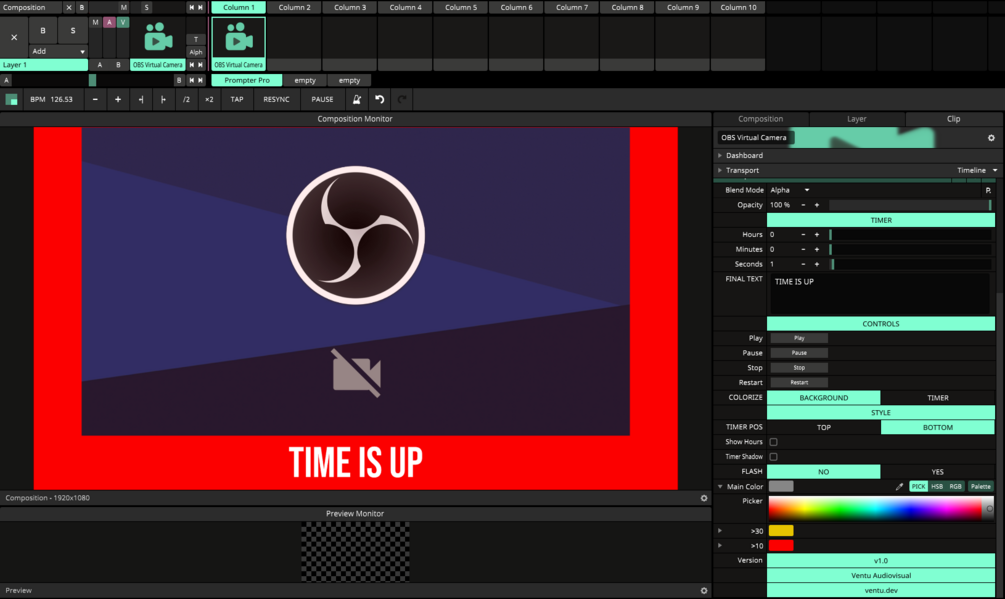Click the metronome icon in transport bar

coord(357,99)
